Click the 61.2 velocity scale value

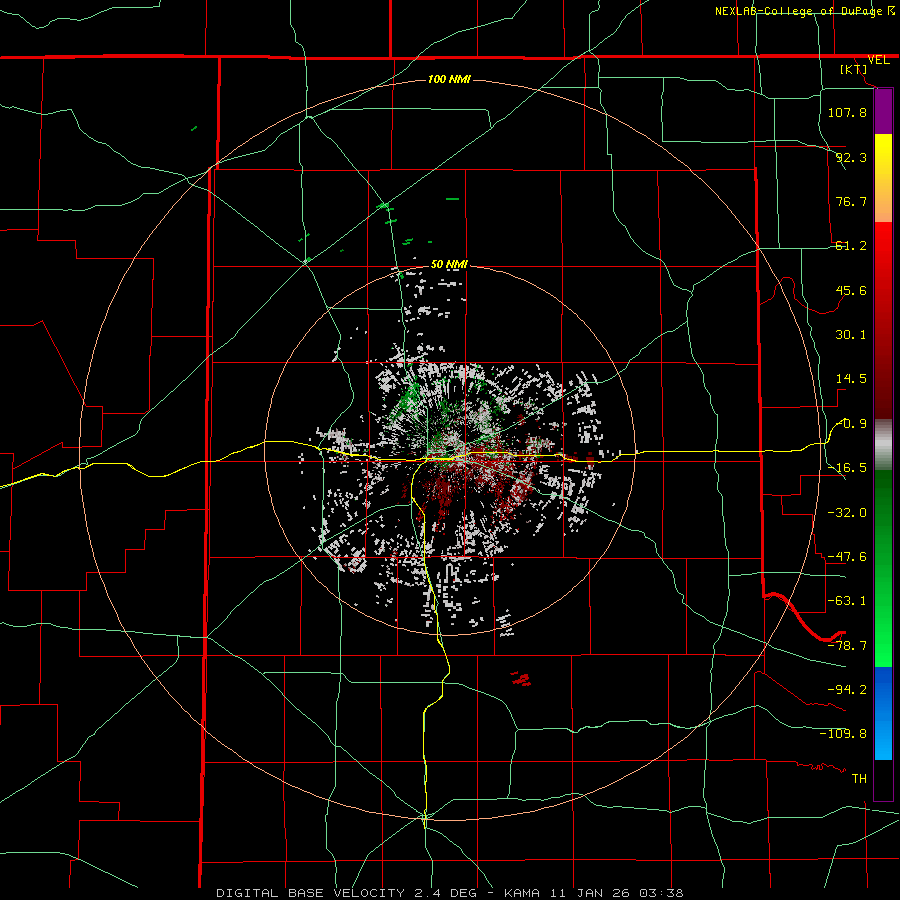coord(851,246)
